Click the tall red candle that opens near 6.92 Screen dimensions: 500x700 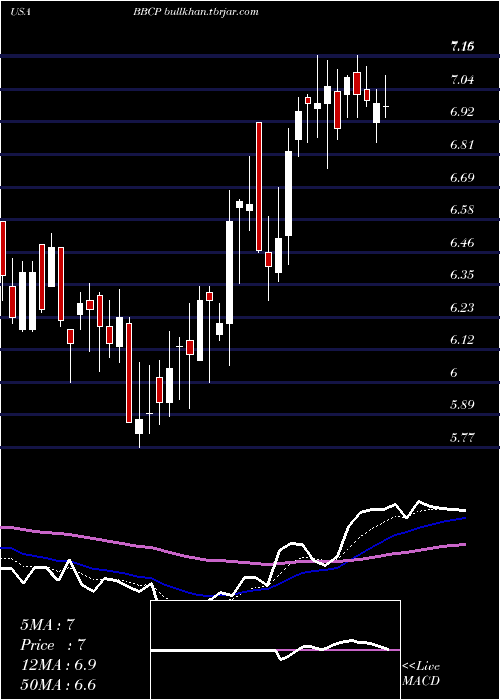(259, 186)
